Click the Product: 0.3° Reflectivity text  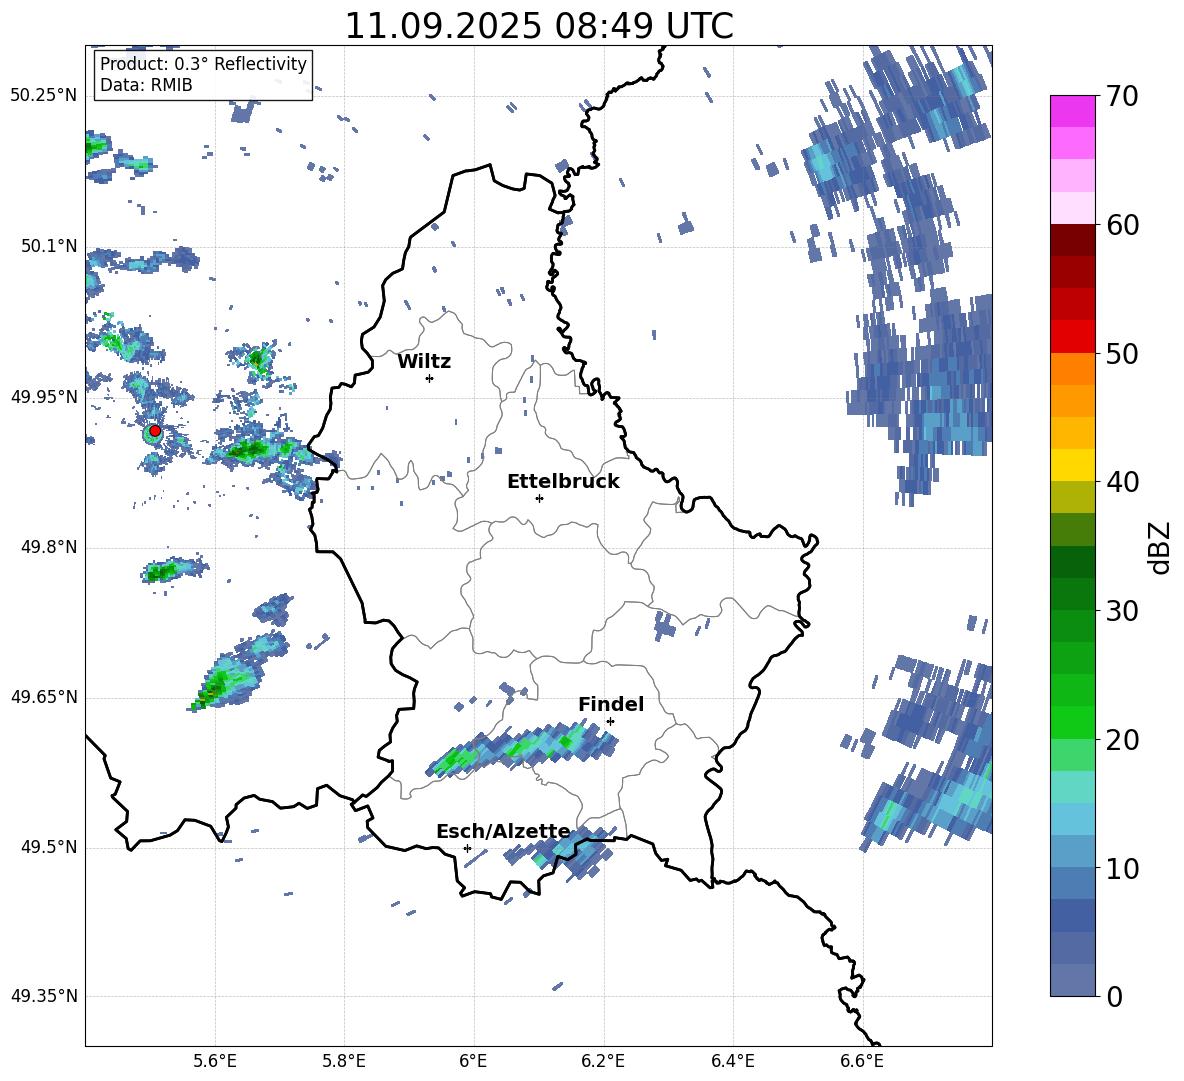tap(203, 64)
